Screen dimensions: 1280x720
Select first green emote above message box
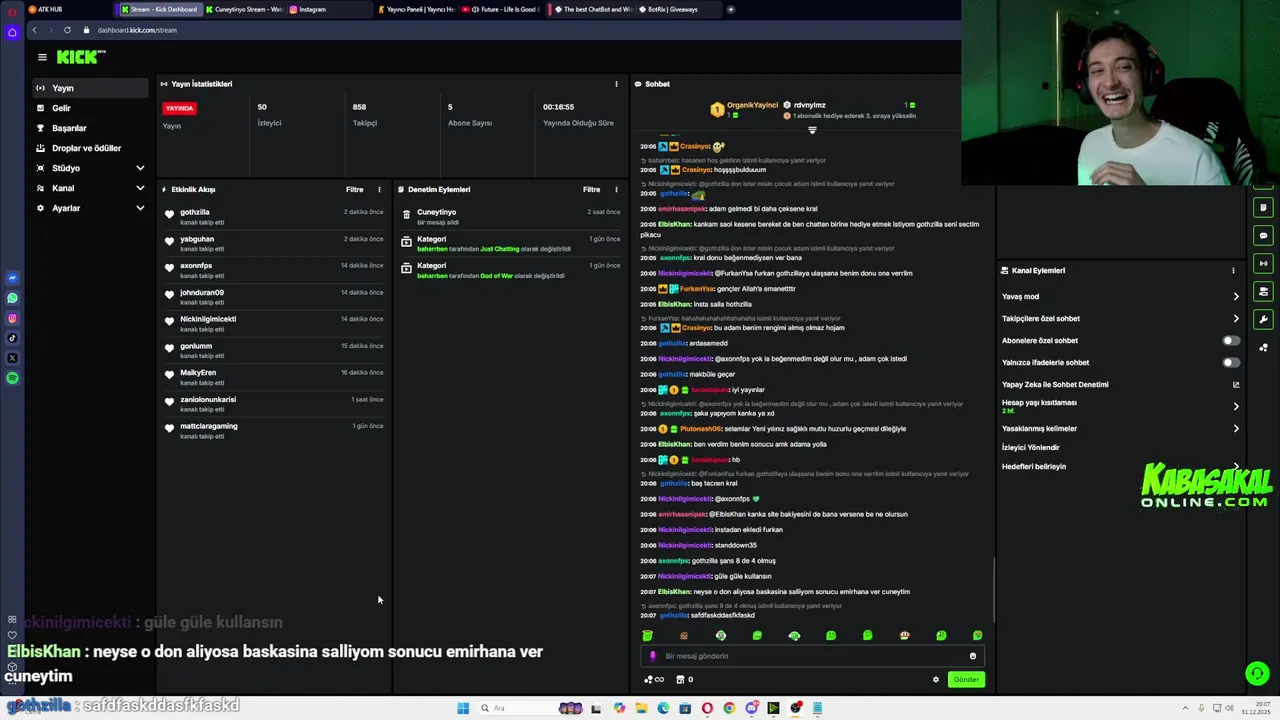pos(647,635)
